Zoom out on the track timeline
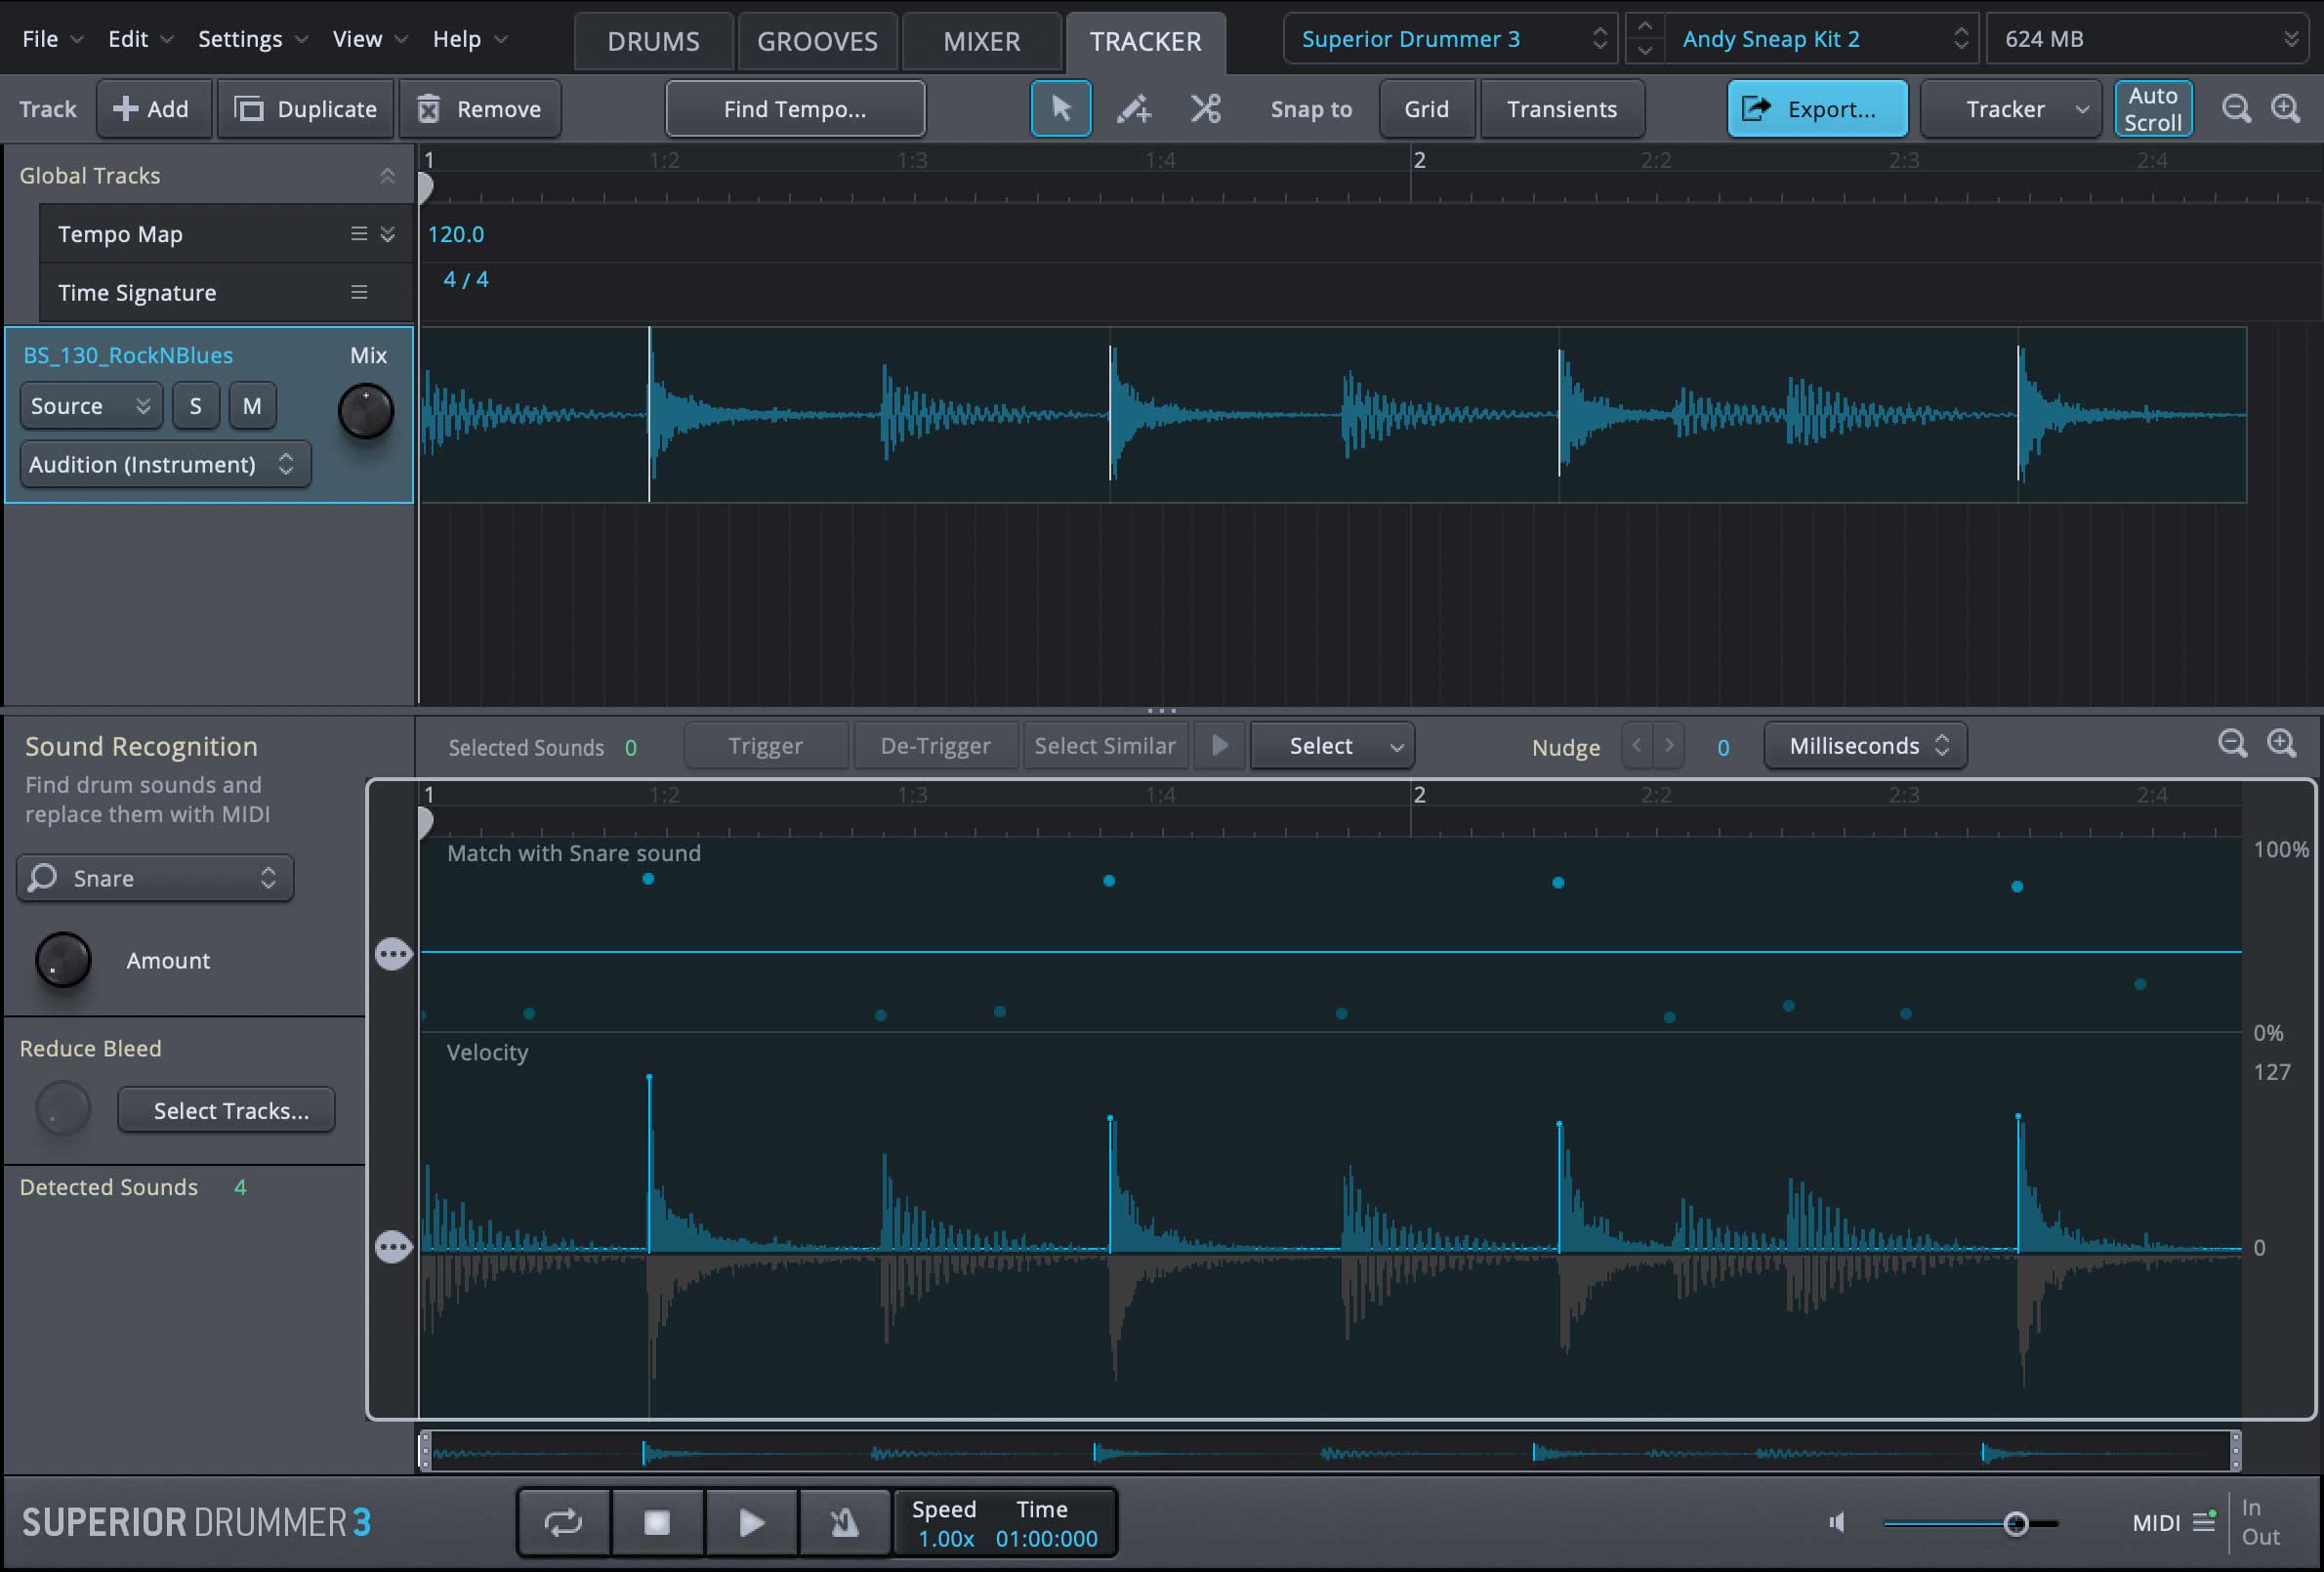 [2236, 108]
